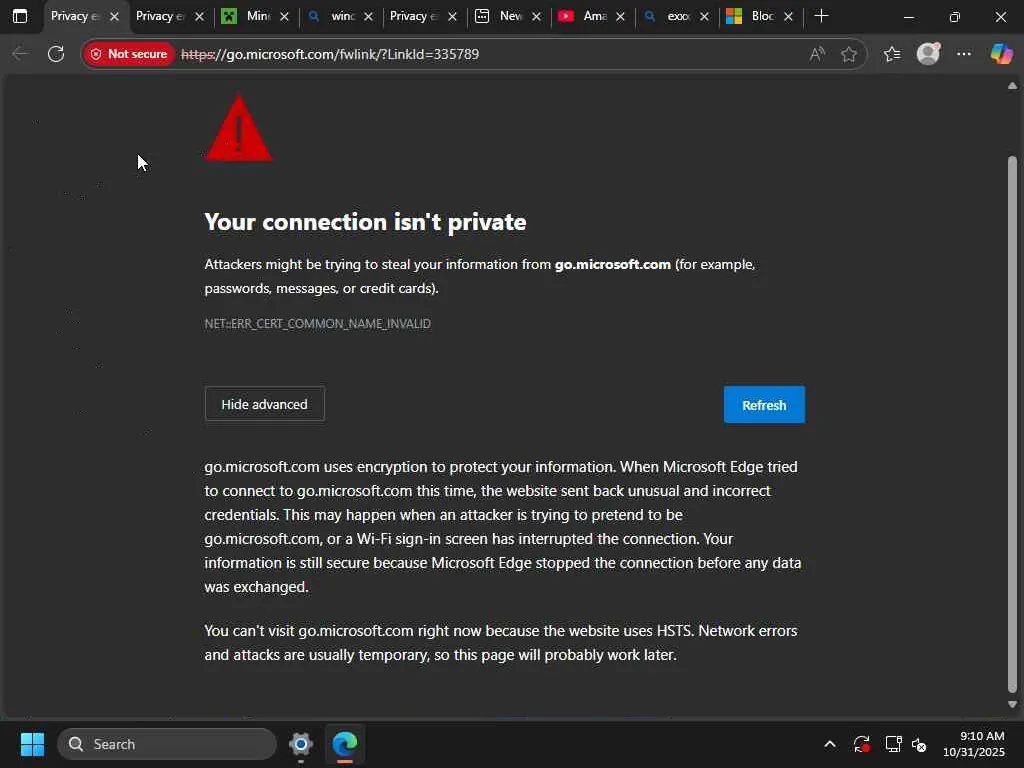Open the Windows Start menu

pyautogui.click(x=32, y=744)
